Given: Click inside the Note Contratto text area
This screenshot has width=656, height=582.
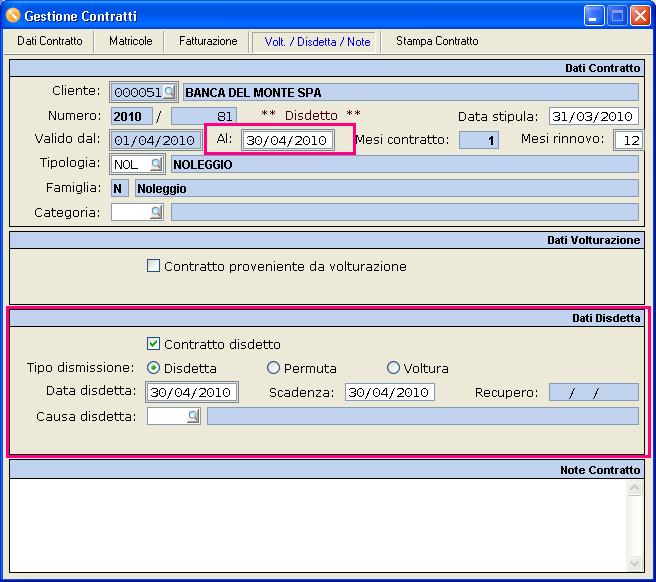Looking at the screenshot, I should point(318,525).
